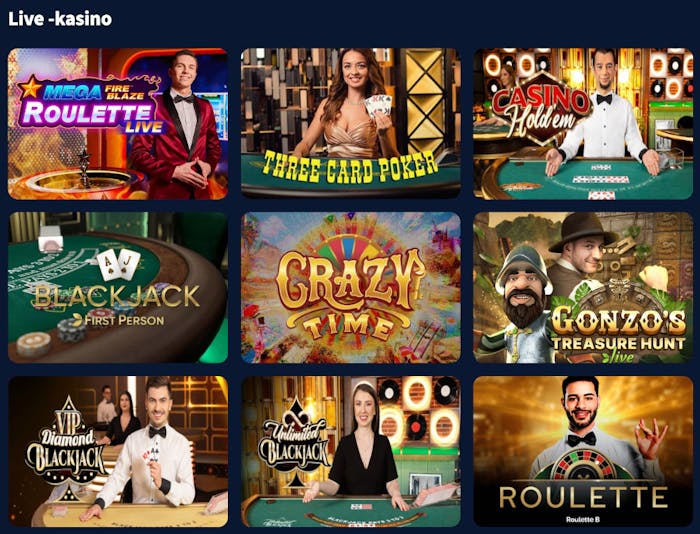
Task: Click the red Casino Hold'em logo badge
Action: [x=540, y=109]
